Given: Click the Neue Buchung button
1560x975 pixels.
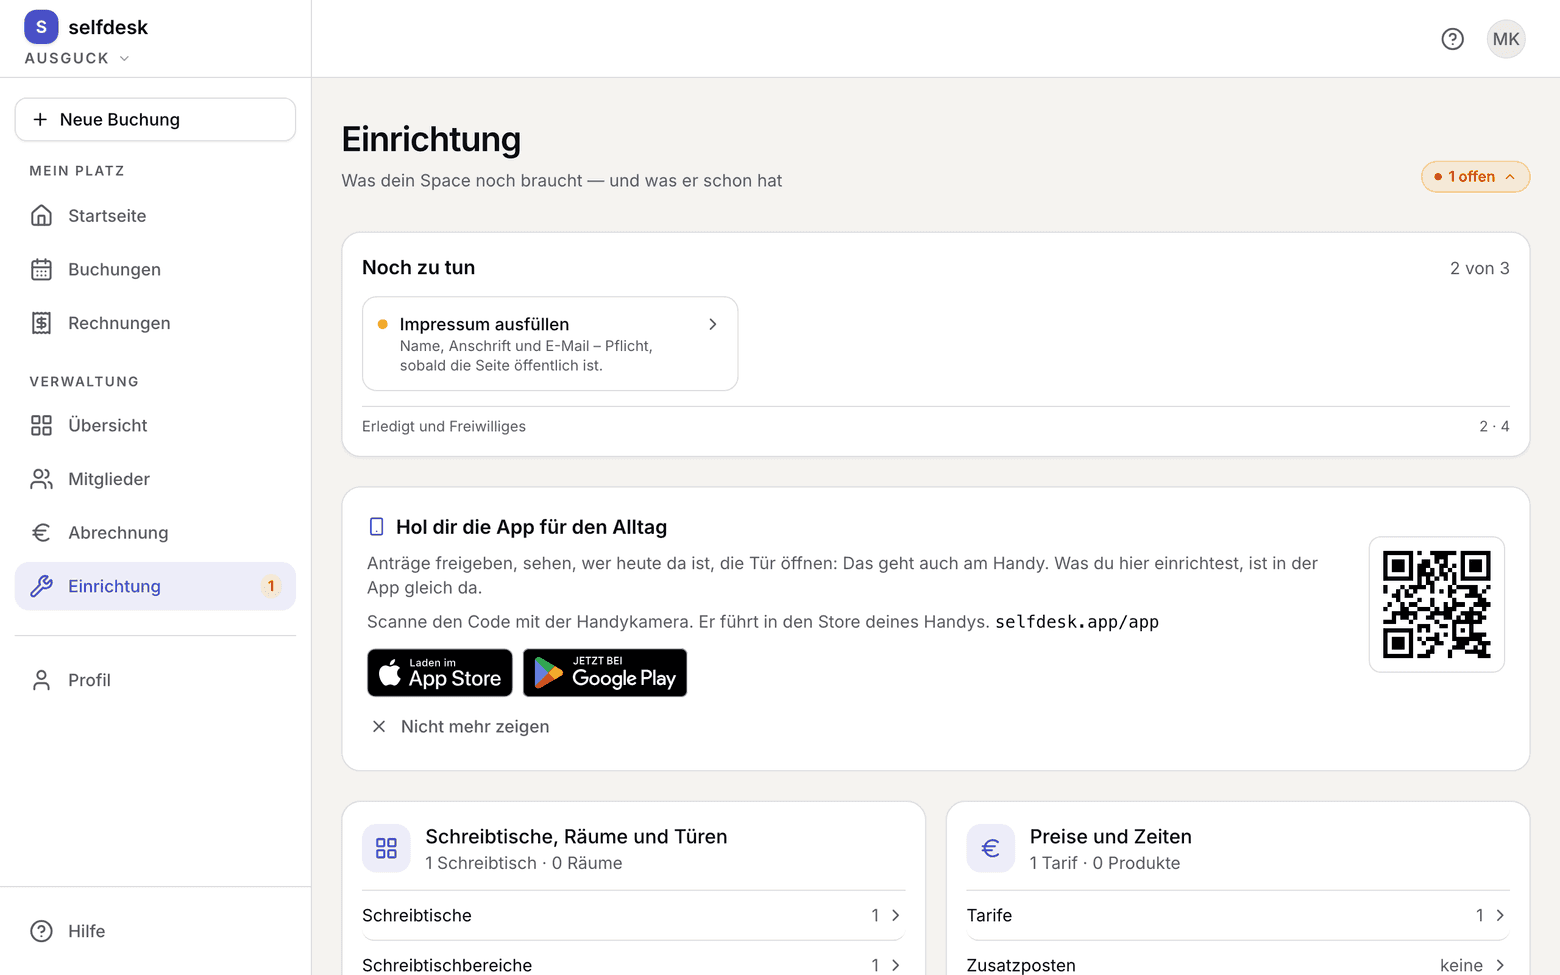Looking at the screenshot, I should tap(155, 120).
